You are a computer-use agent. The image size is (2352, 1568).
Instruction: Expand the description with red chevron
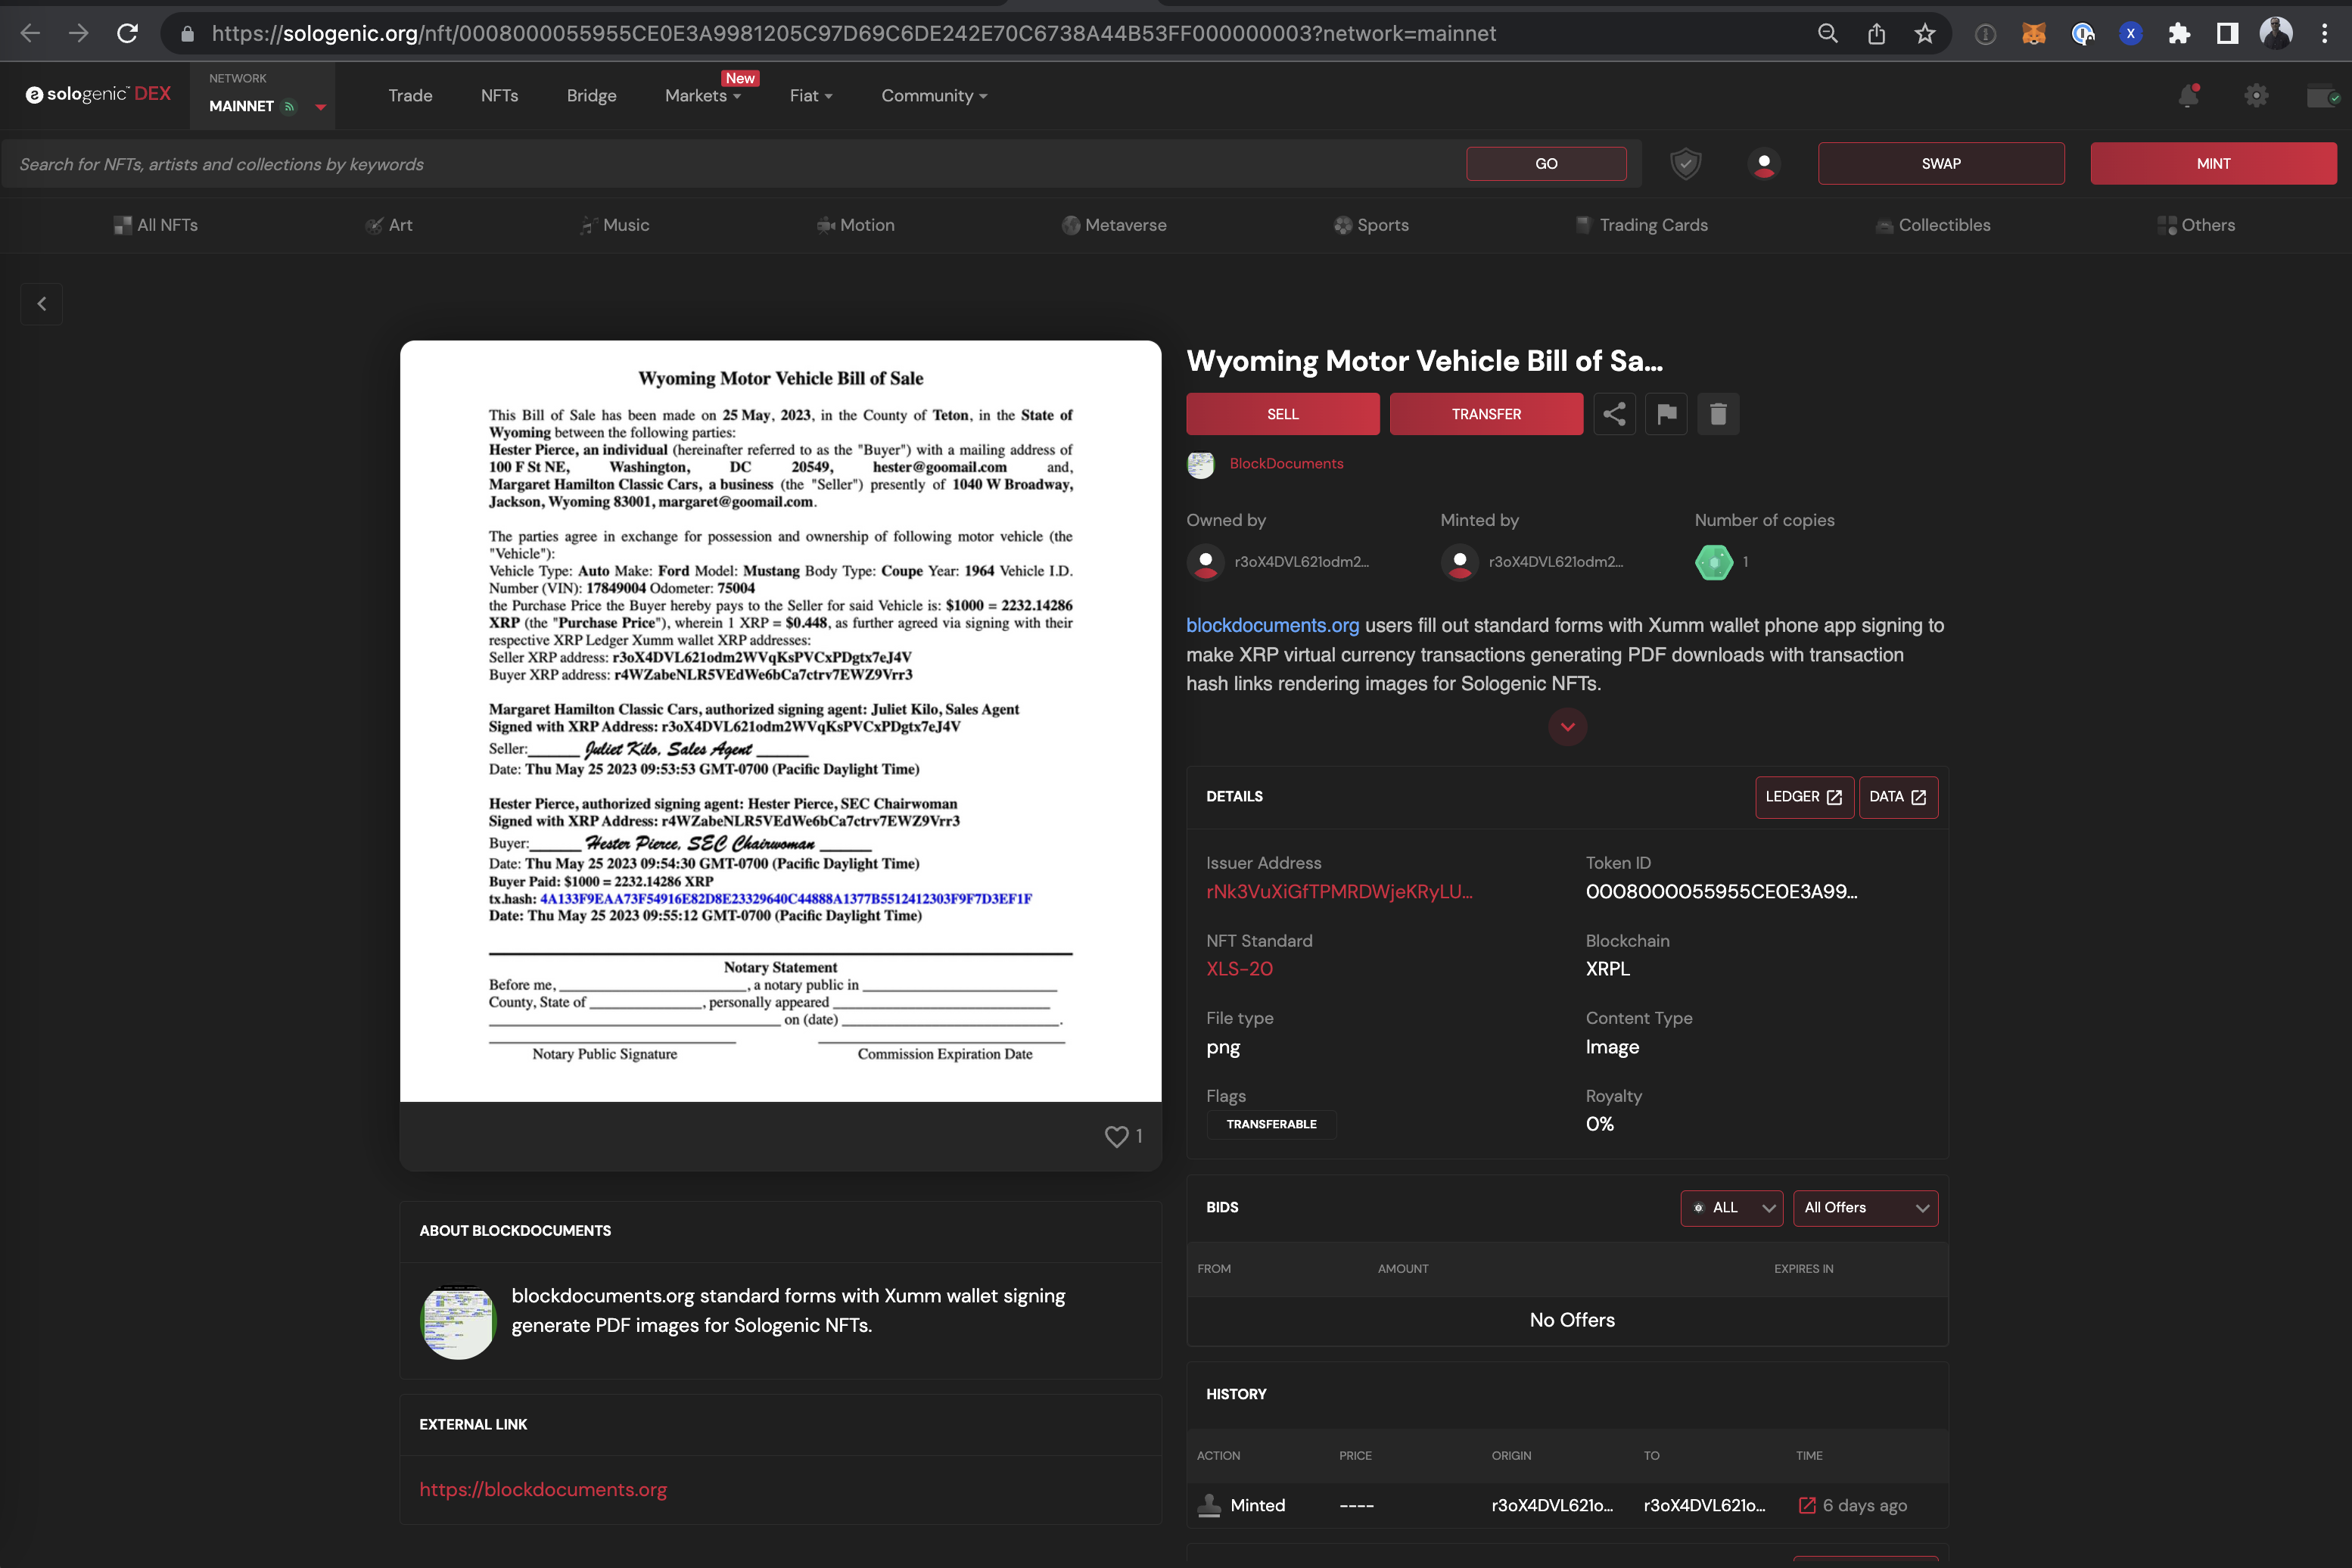(1567, 727)
